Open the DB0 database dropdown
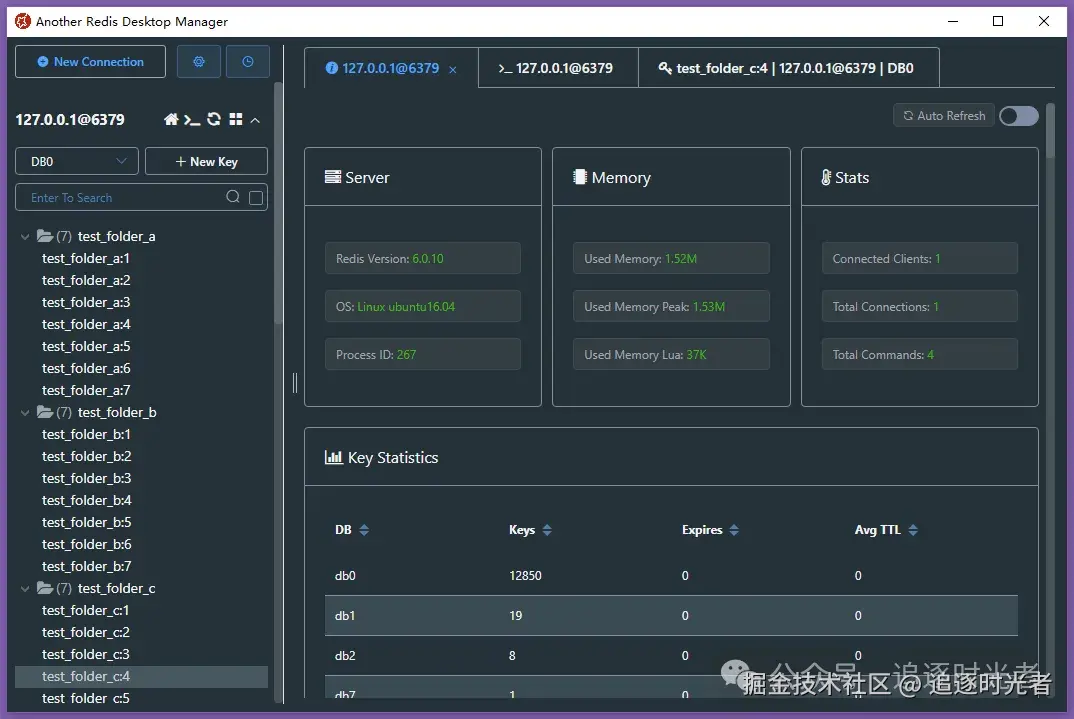 (x=77, y=162)
